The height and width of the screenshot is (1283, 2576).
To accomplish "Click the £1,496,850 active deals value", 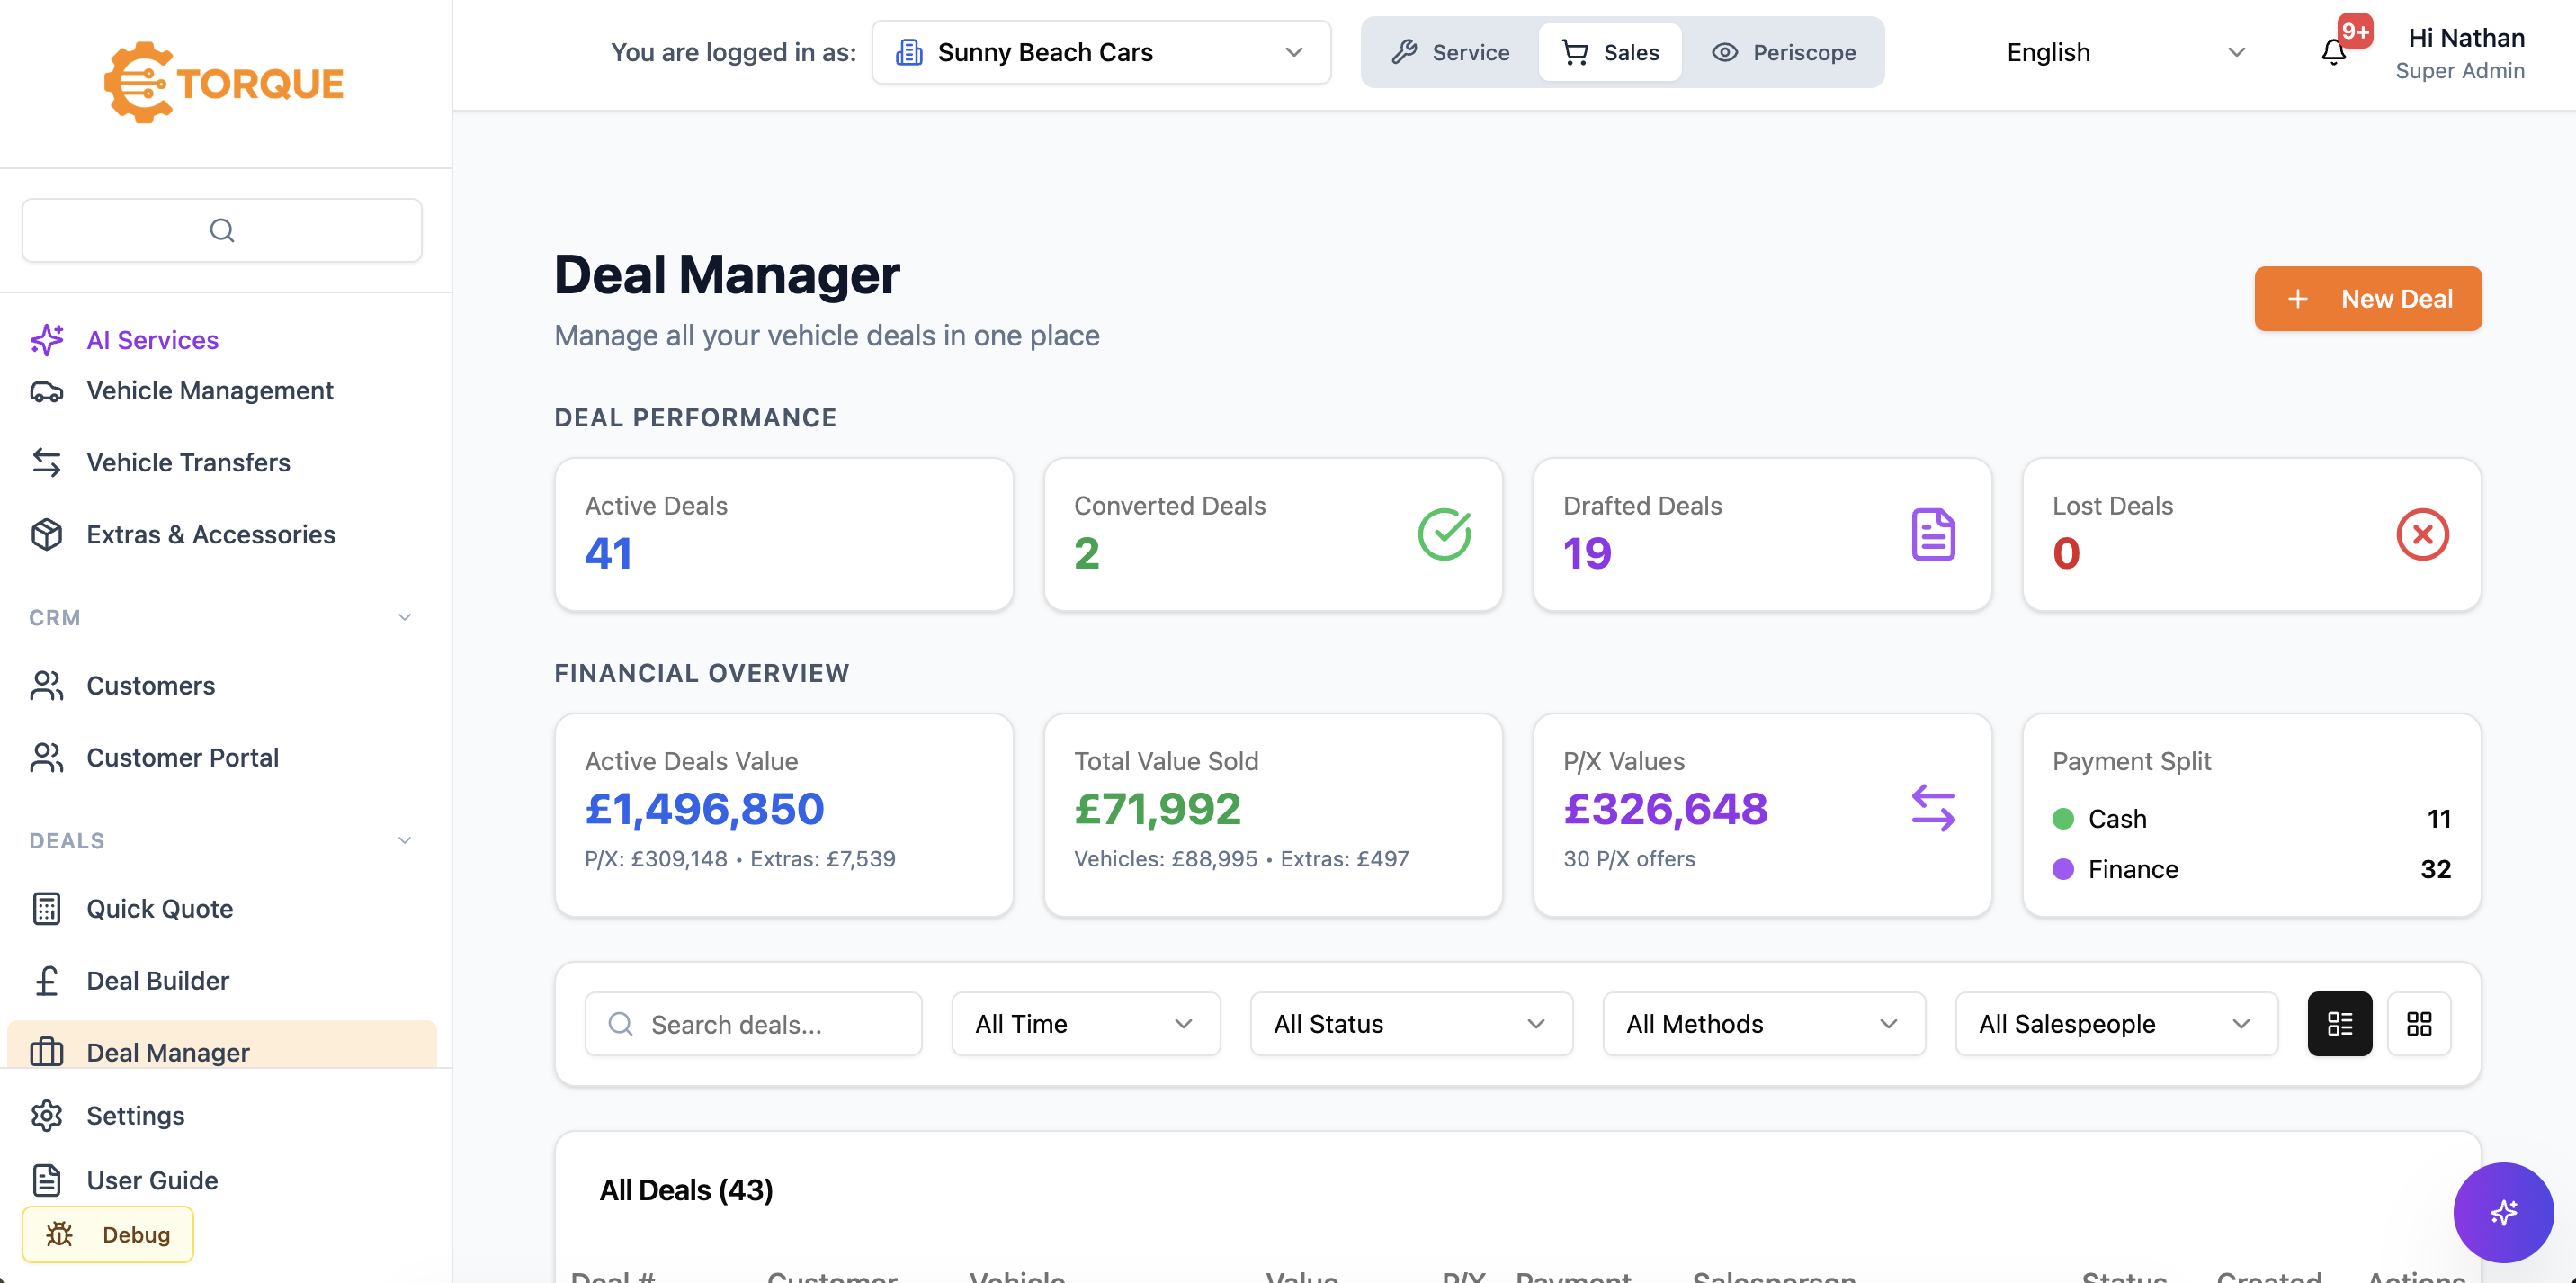I will [704, 808].
